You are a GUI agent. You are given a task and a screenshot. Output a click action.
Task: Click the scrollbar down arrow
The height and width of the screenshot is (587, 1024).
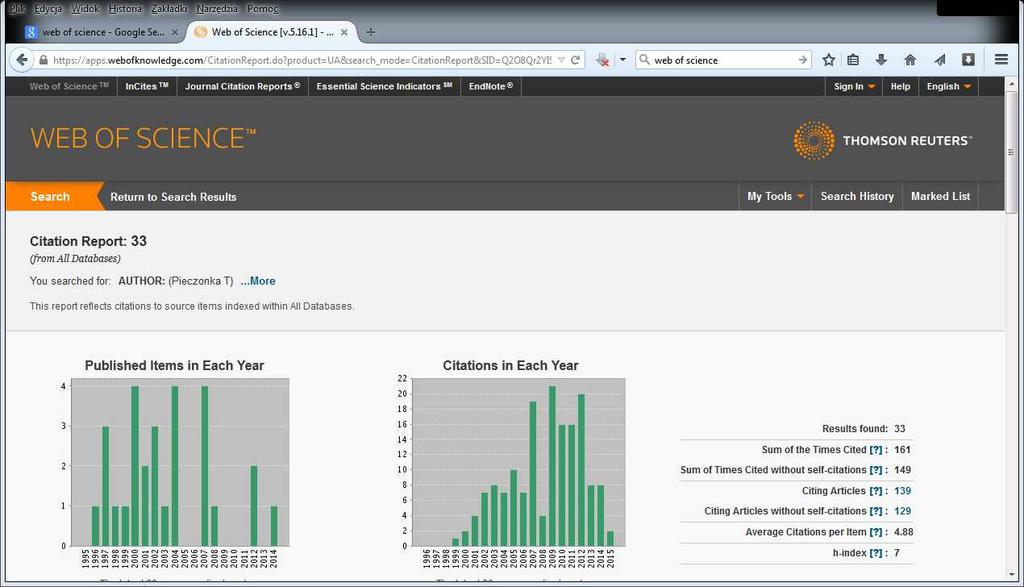coord(1012,575)
